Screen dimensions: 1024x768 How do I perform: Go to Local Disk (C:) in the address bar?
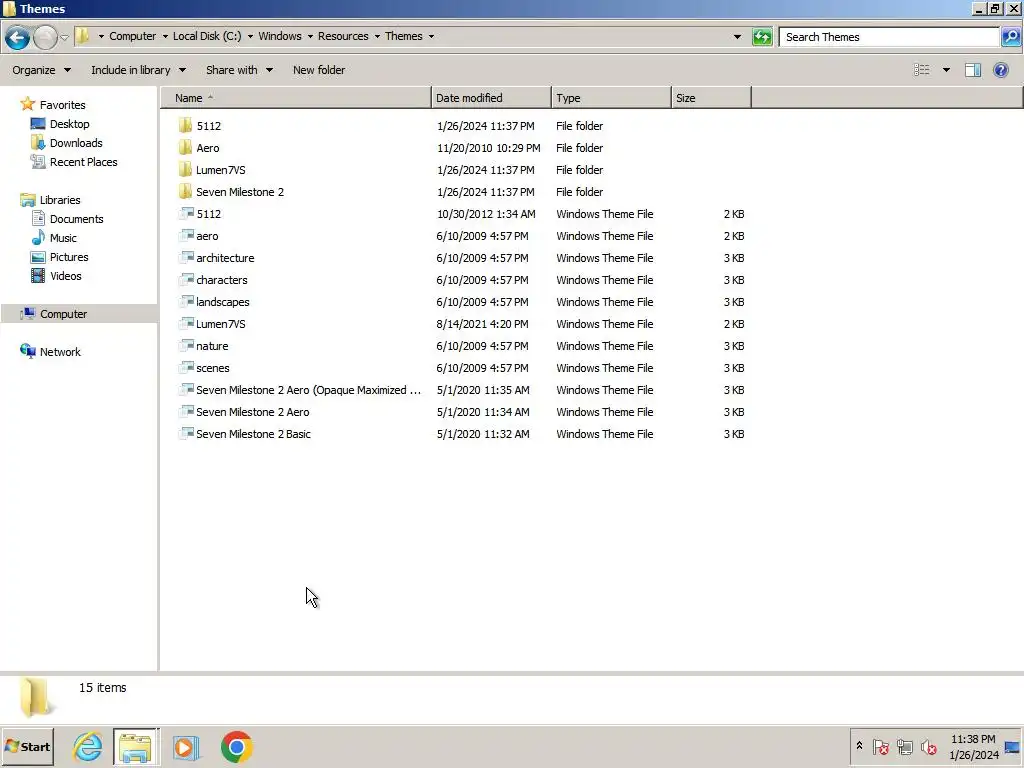point(207,37)
